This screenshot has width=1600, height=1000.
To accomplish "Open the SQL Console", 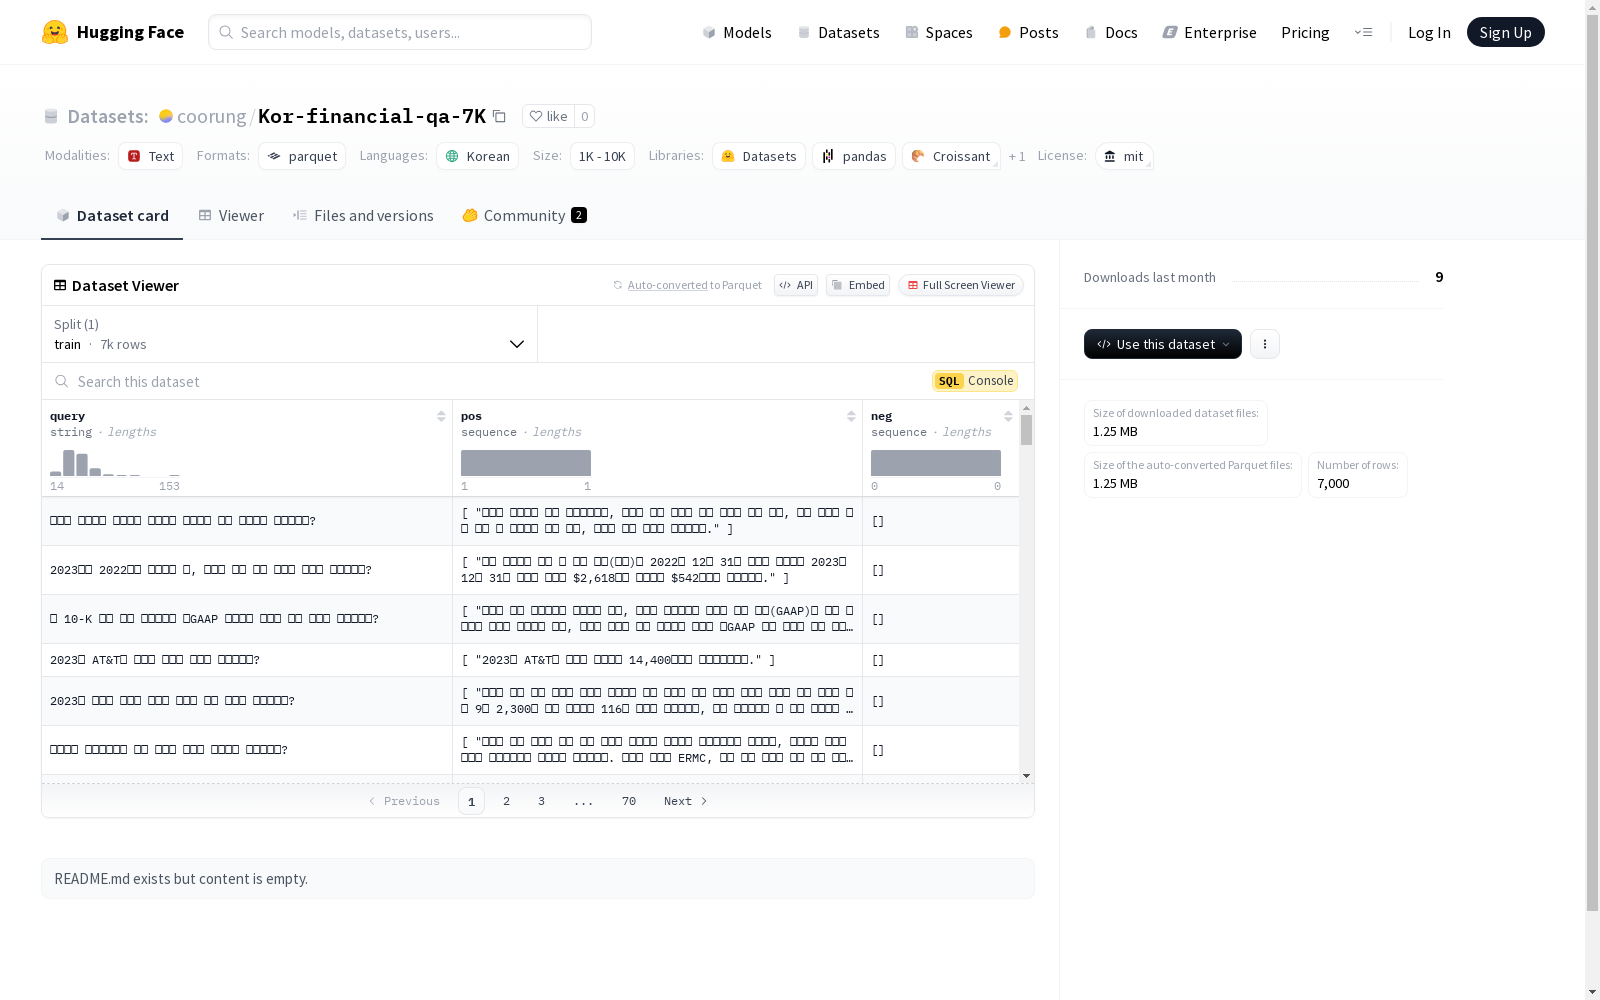I will [975, 380].
